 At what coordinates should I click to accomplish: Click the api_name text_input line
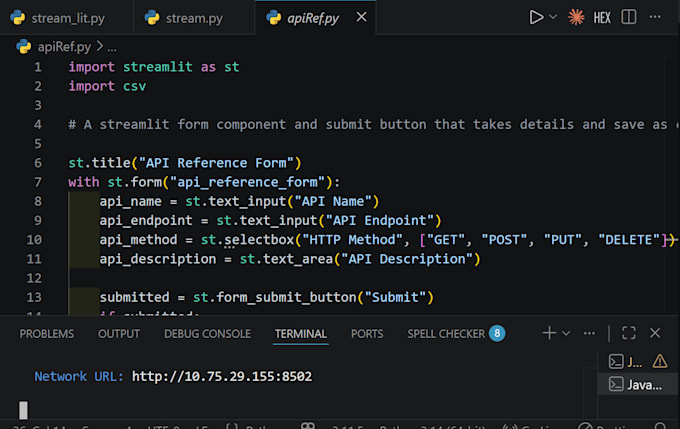coord(239,201)
